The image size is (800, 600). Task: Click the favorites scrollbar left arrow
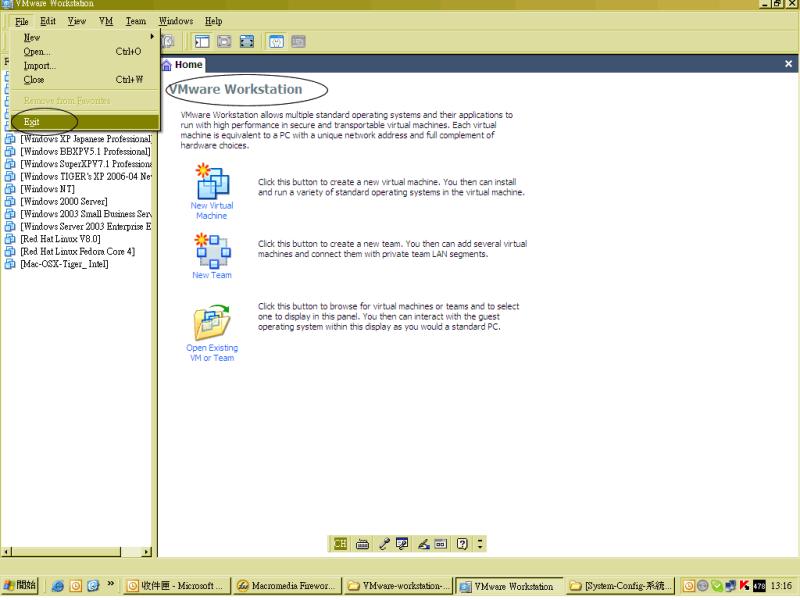(6, 552)
